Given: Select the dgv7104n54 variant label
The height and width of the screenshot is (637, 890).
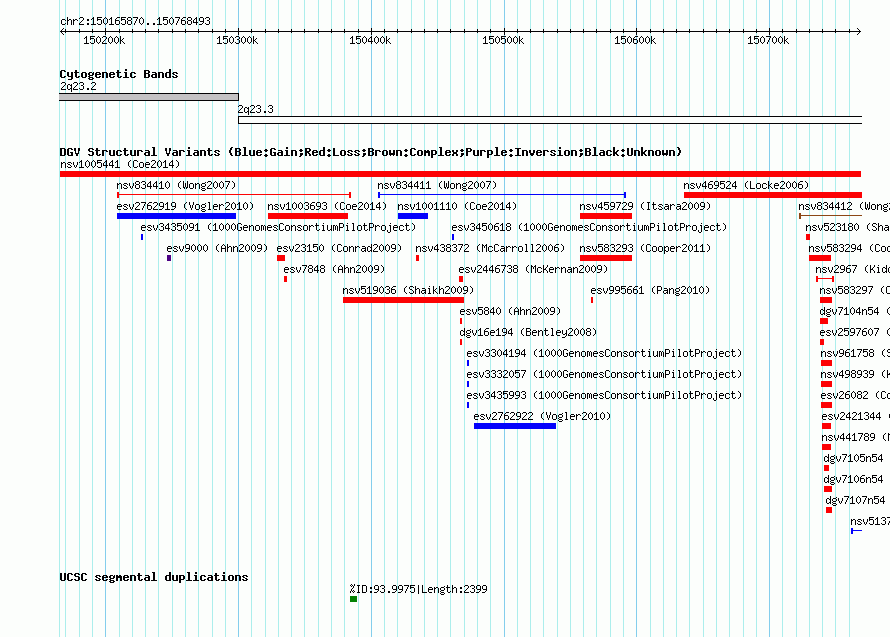Looking at the screenshot, I should point(854,311).
